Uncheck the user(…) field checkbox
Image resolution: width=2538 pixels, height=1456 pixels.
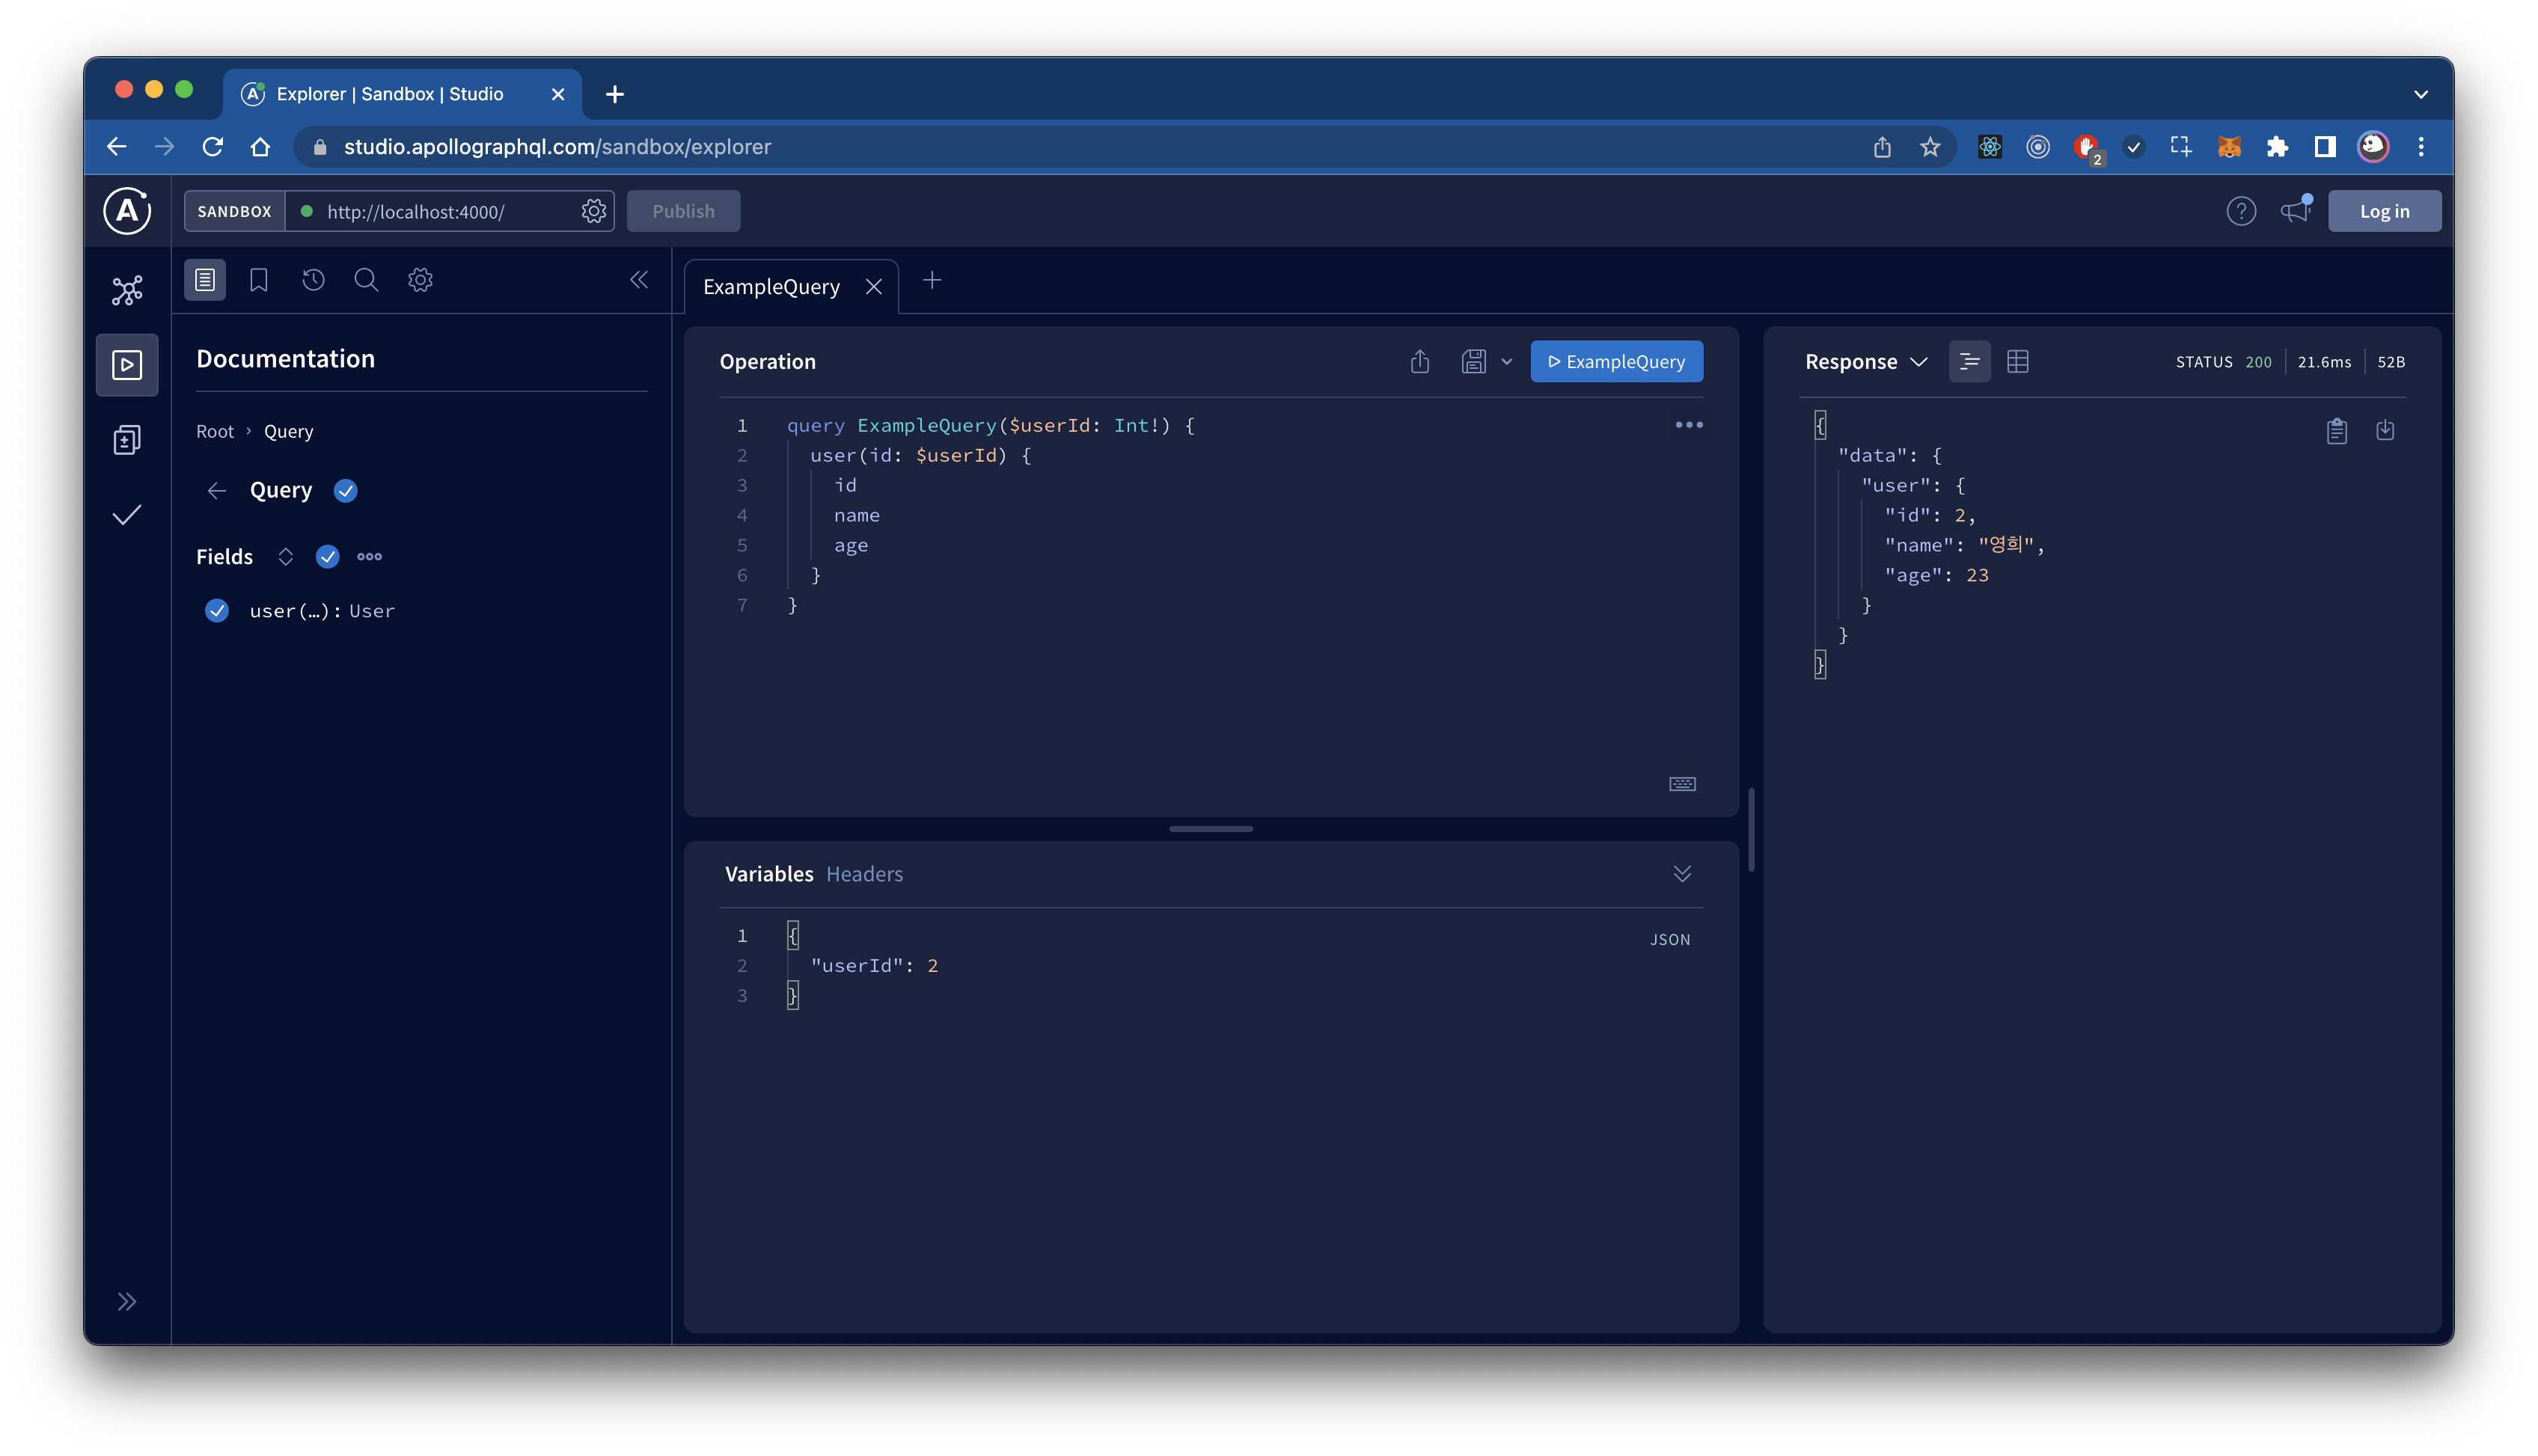(x=217, y=610)
